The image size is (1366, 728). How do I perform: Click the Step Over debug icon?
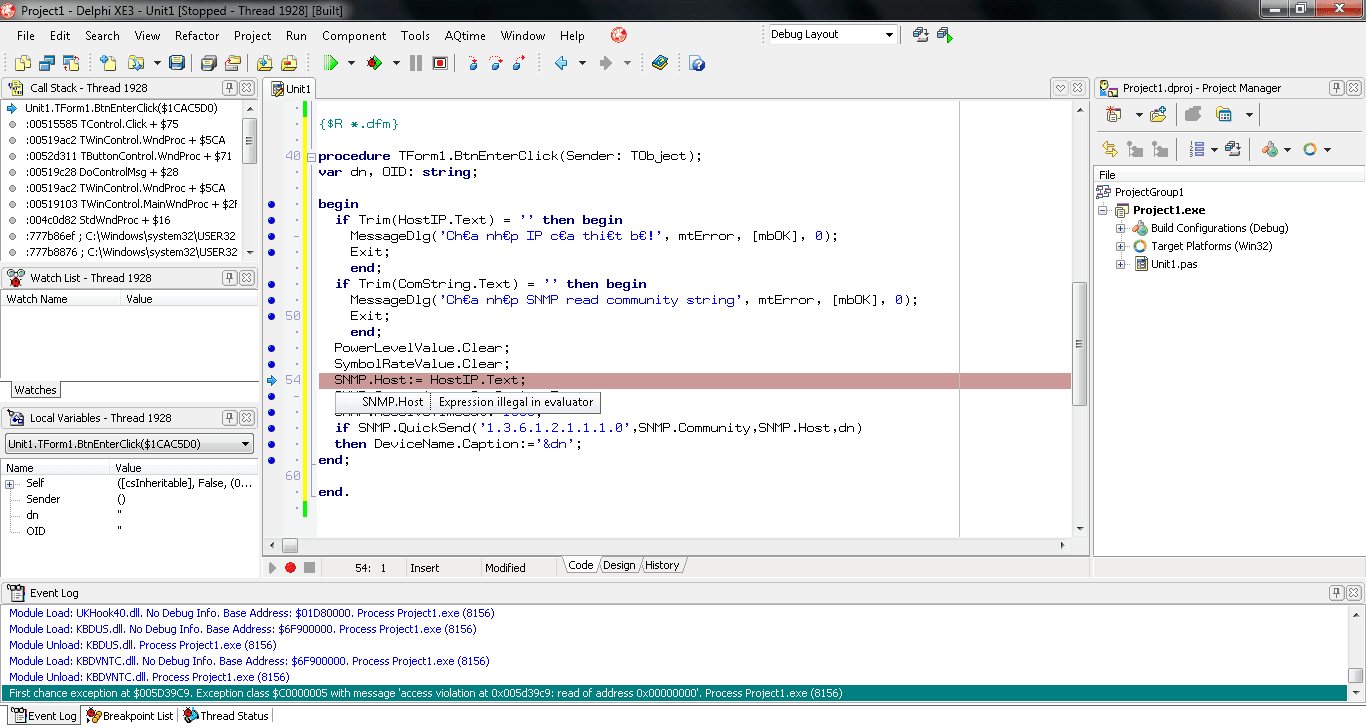(x=497, y=63)
